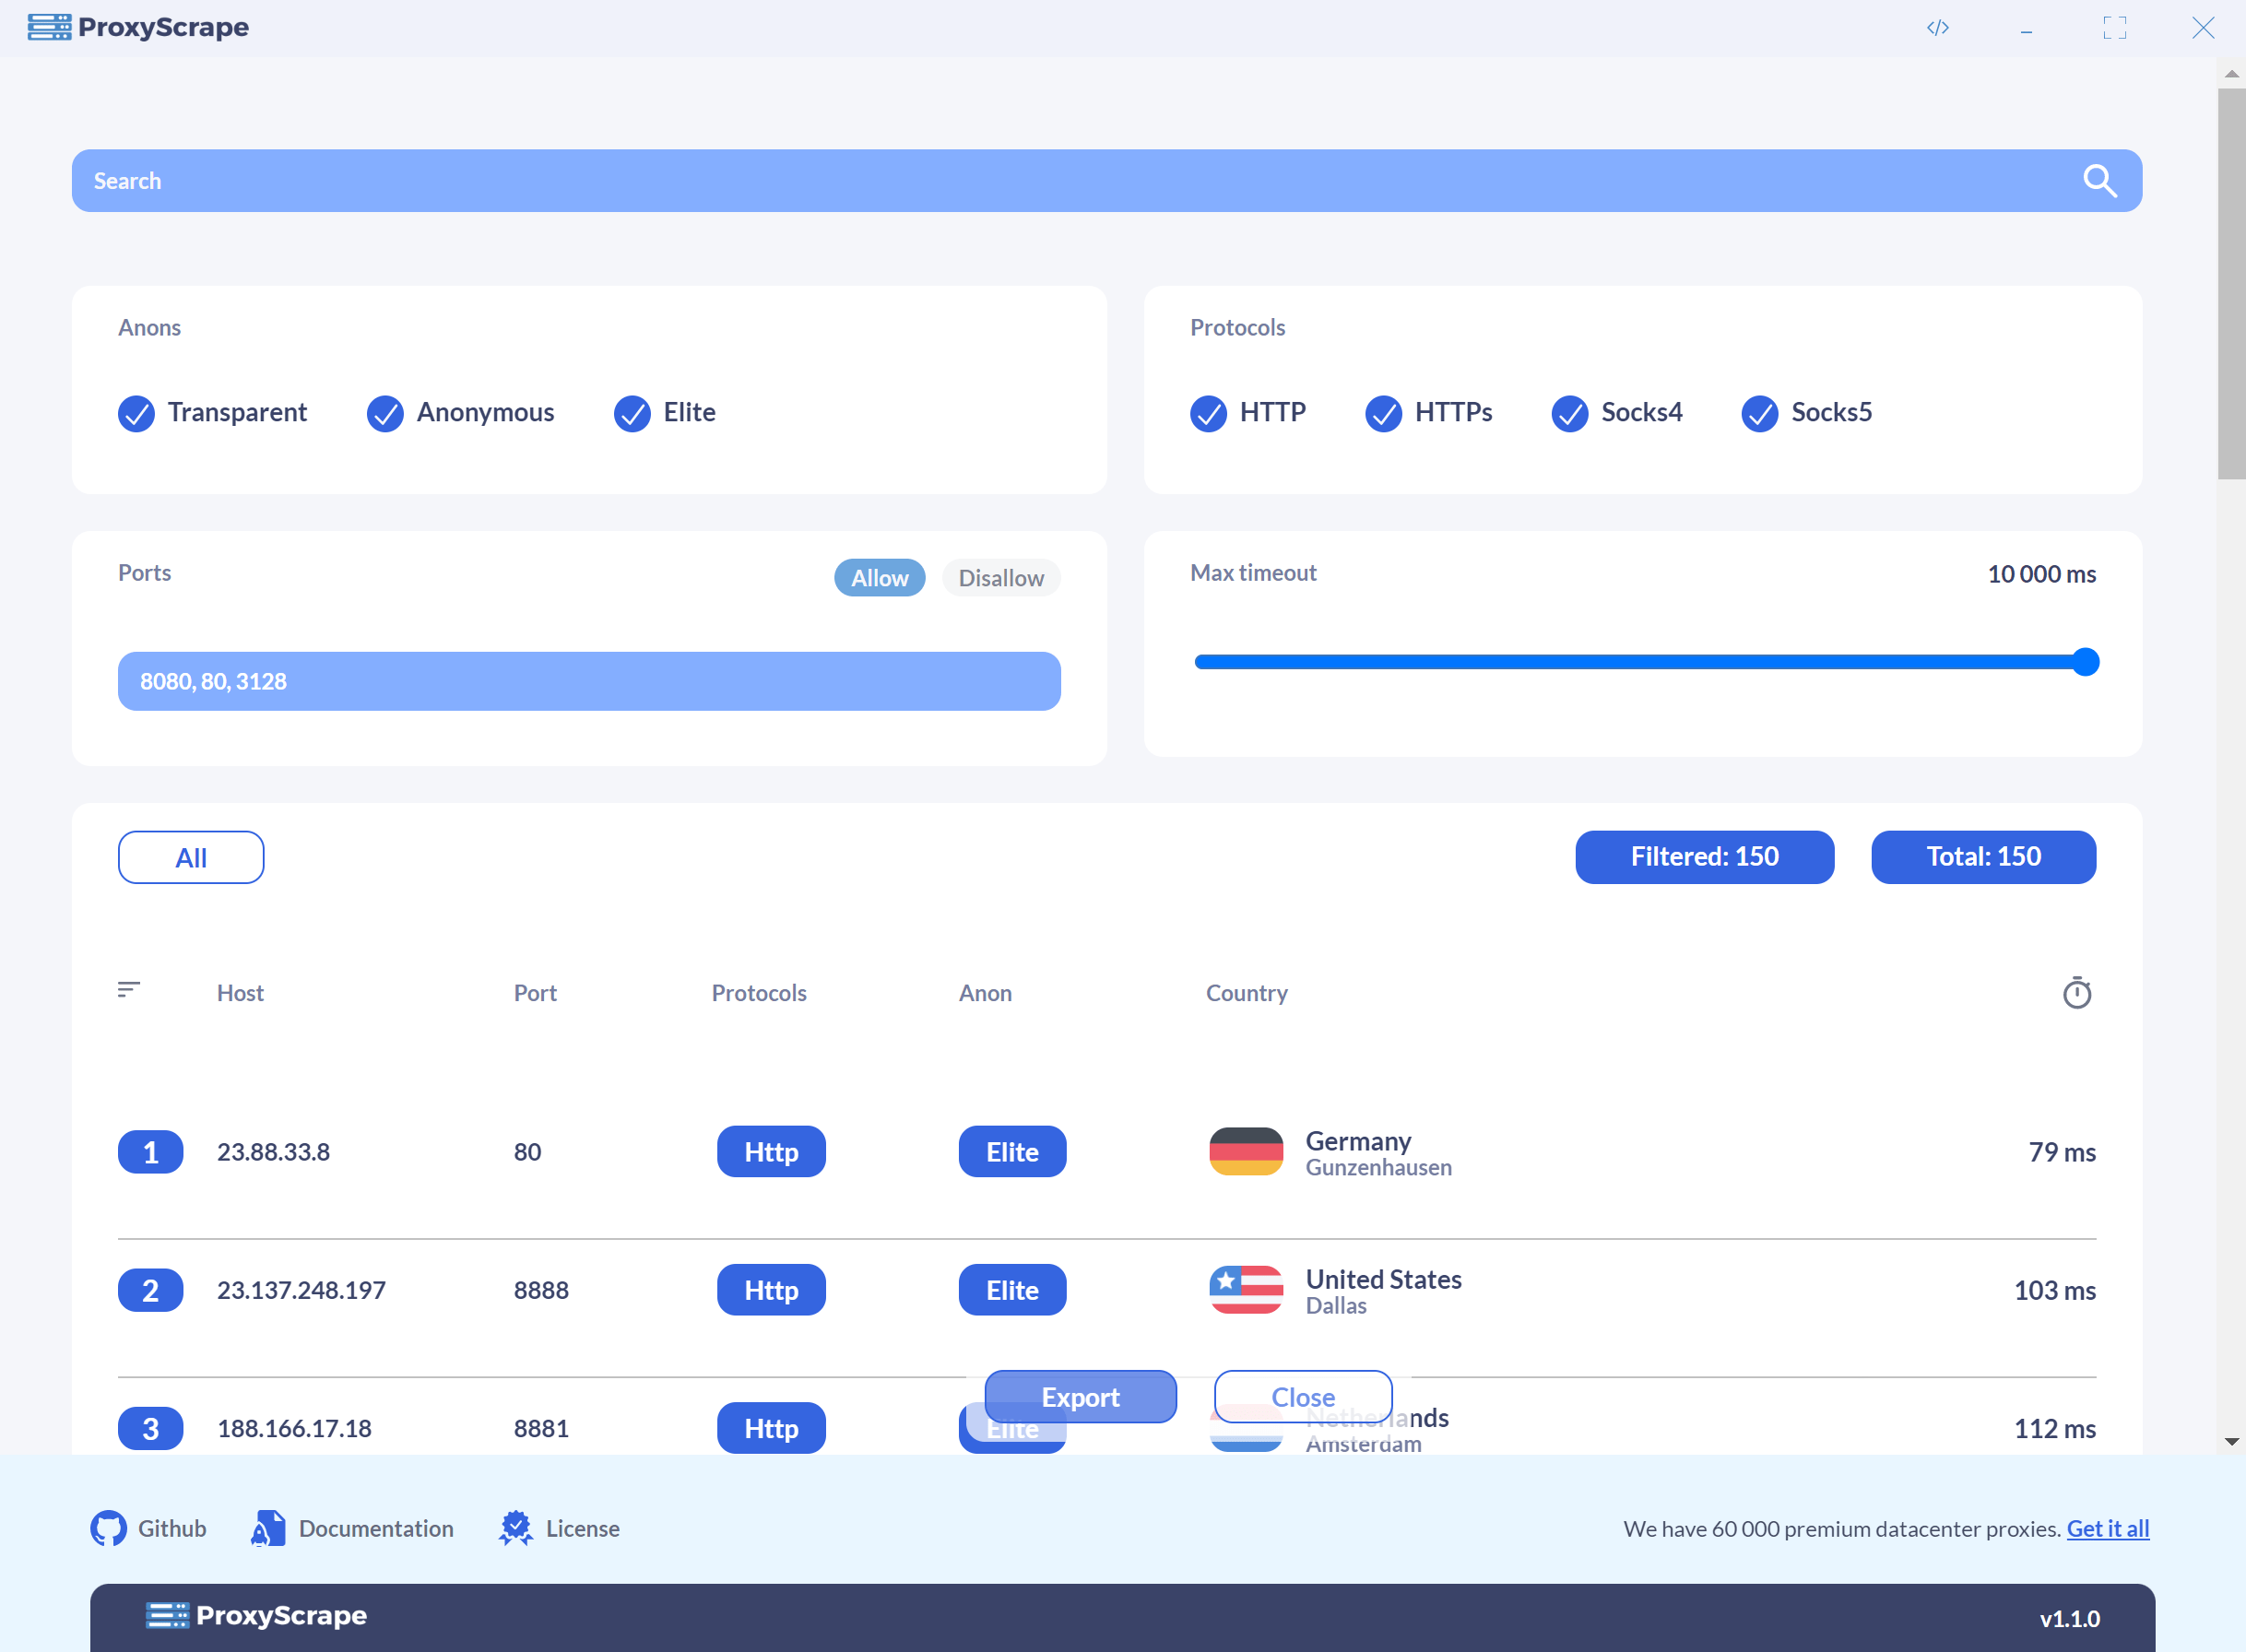This screenshot has width=2246, height=1652.
Task: Open the Github icon in the footer
Action: (x=110, y=1528)
